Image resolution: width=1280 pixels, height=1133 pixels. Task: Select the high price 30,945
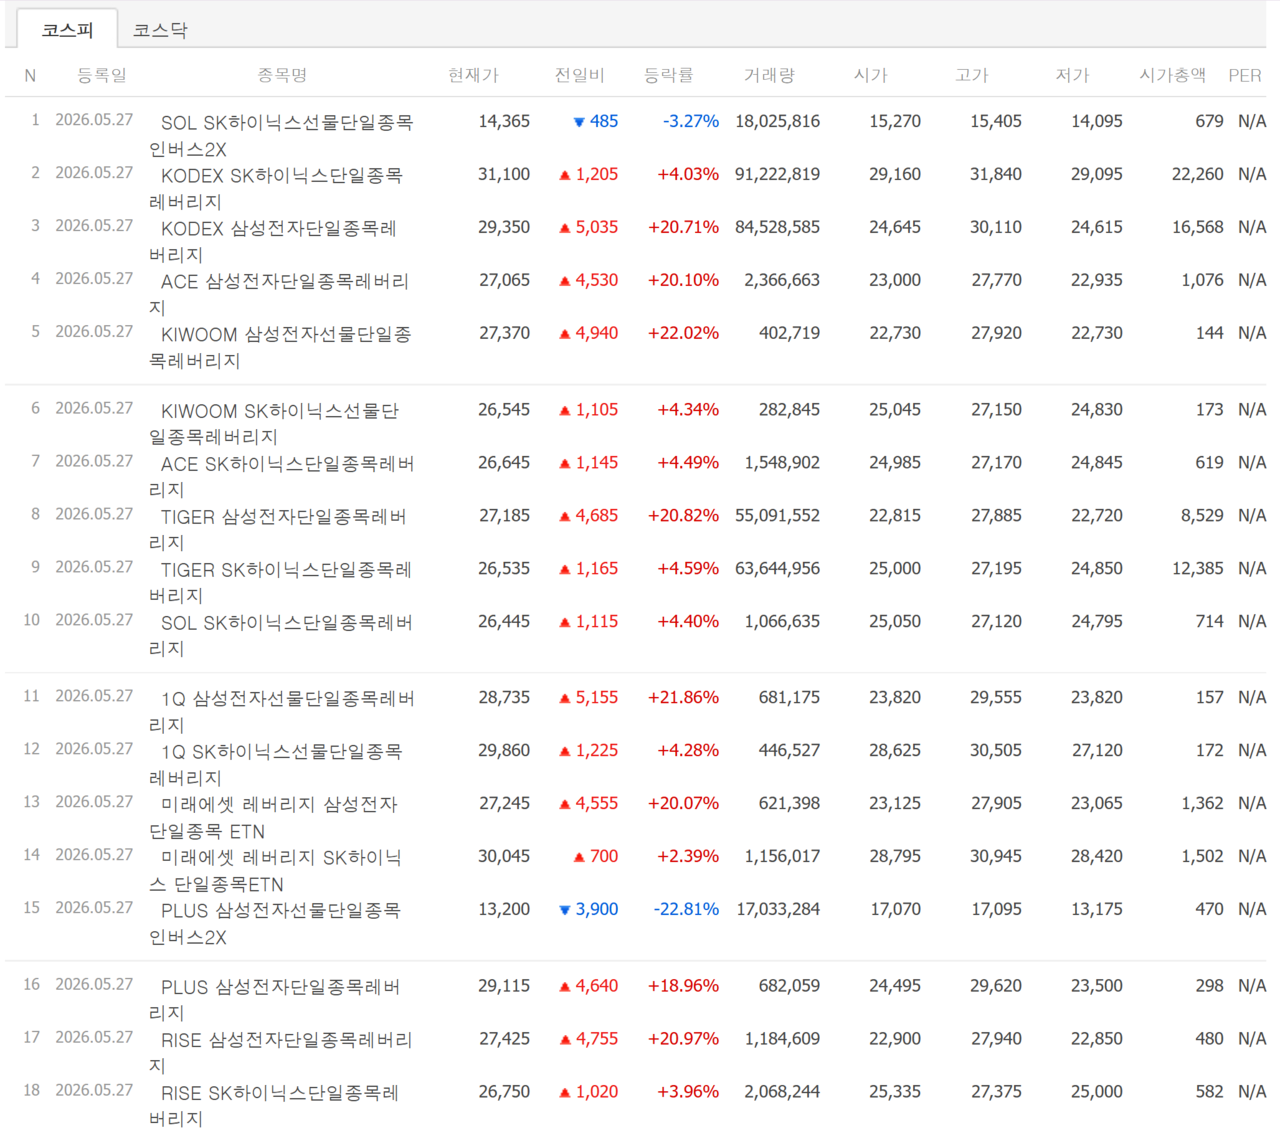tap(996, 856)
